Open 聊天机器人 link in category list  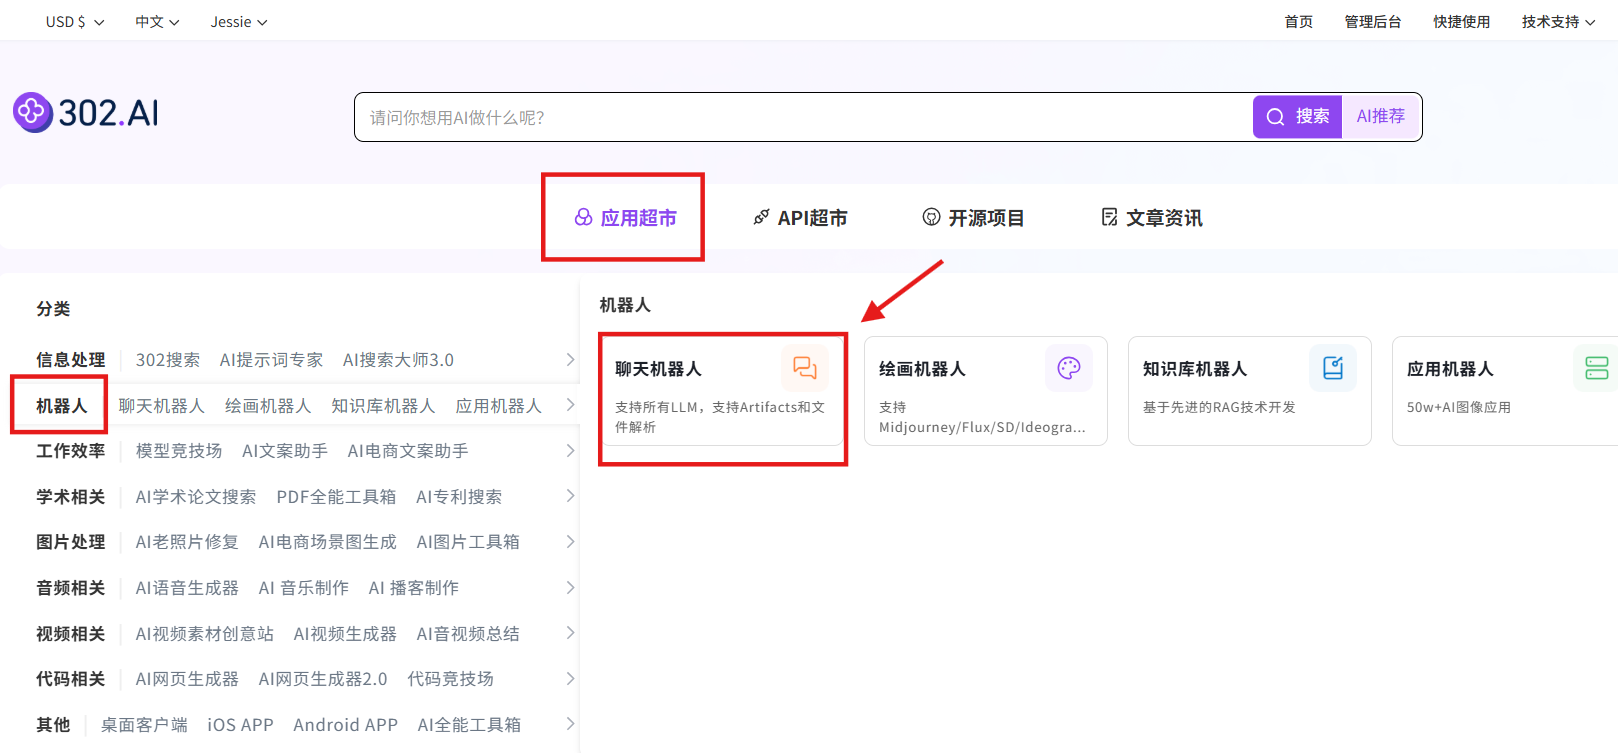(162, 406)
